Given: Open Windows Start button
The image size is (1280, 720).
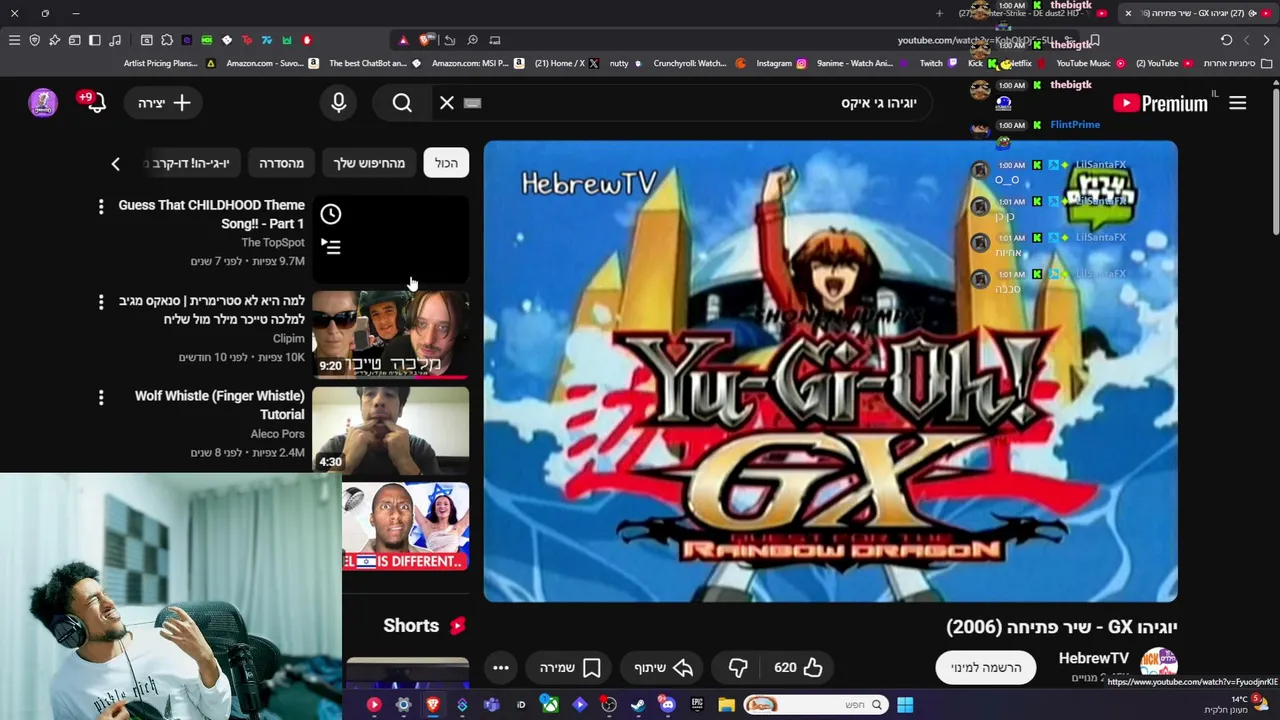Looking at the screenshot, I should pyautogui.click(x=905, y=705).
